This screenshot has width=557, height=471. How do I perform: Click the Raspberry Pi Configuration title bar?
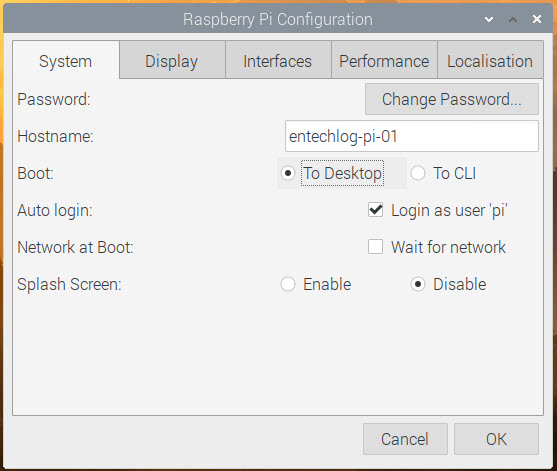point(278,19)
